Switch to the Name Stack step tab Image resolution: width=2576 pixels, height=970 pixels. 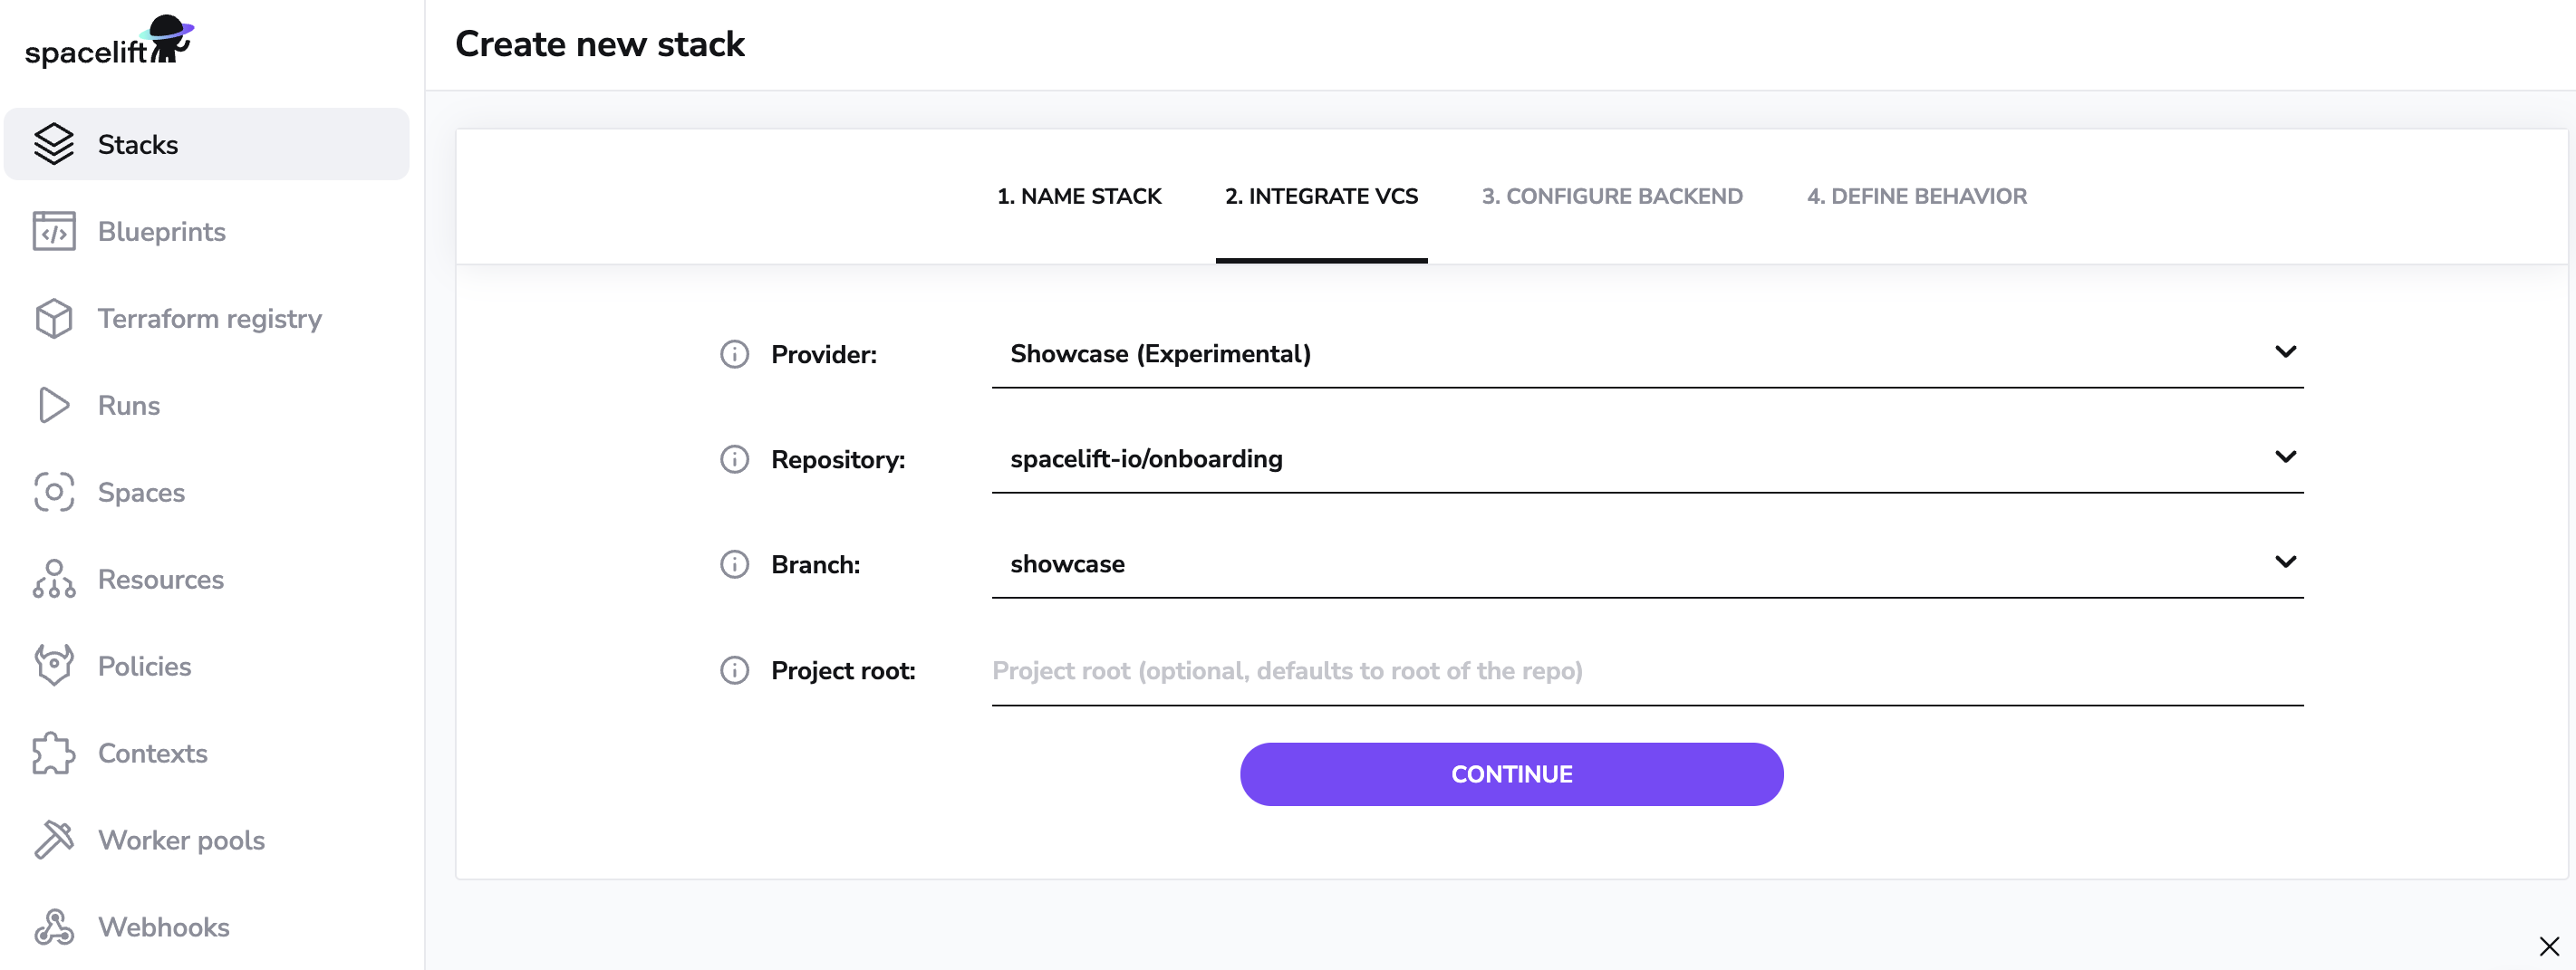click(x=1079, y=196)
